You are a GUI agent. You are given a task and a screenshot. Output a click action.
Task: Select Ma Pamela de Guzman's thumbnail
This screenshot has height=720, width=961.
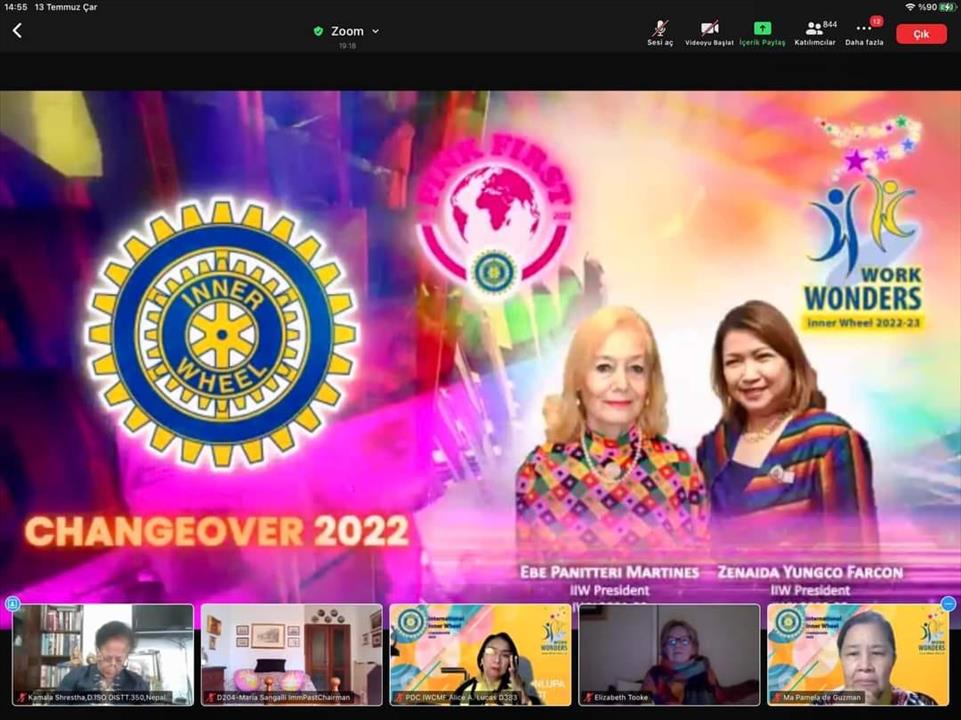click(x=858, y=654)
